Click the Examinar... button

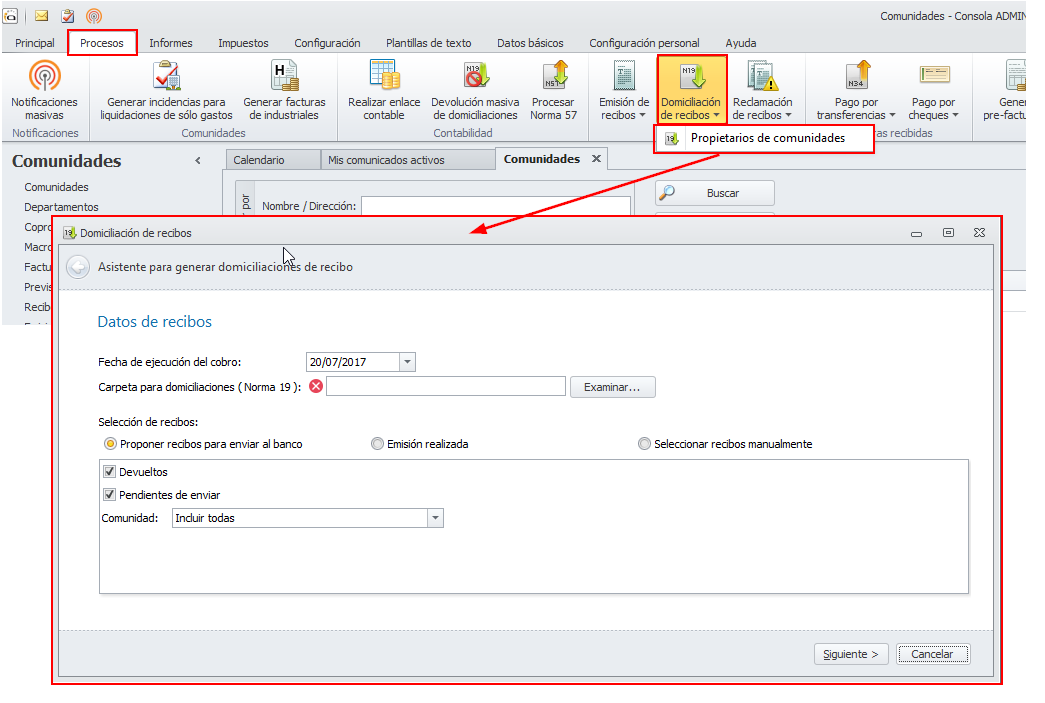(x=612, y=386)
